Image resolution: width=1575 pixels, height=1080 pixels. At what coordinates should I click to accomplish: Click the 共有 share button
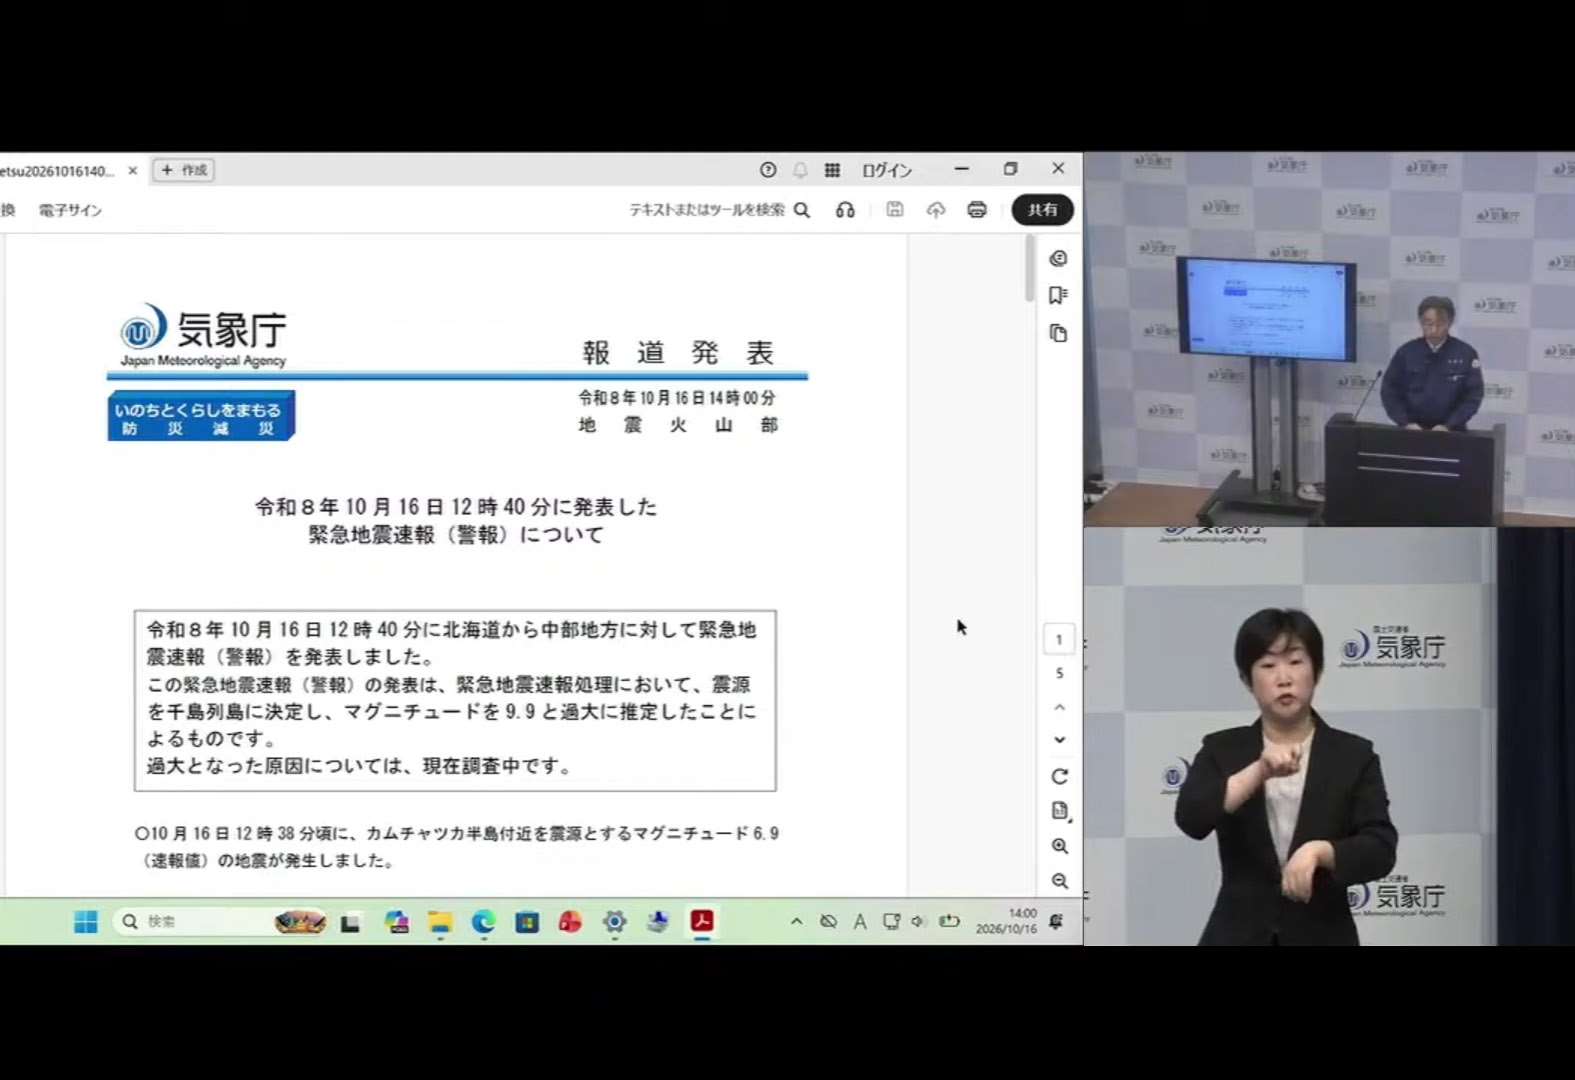pos(1042,210)
